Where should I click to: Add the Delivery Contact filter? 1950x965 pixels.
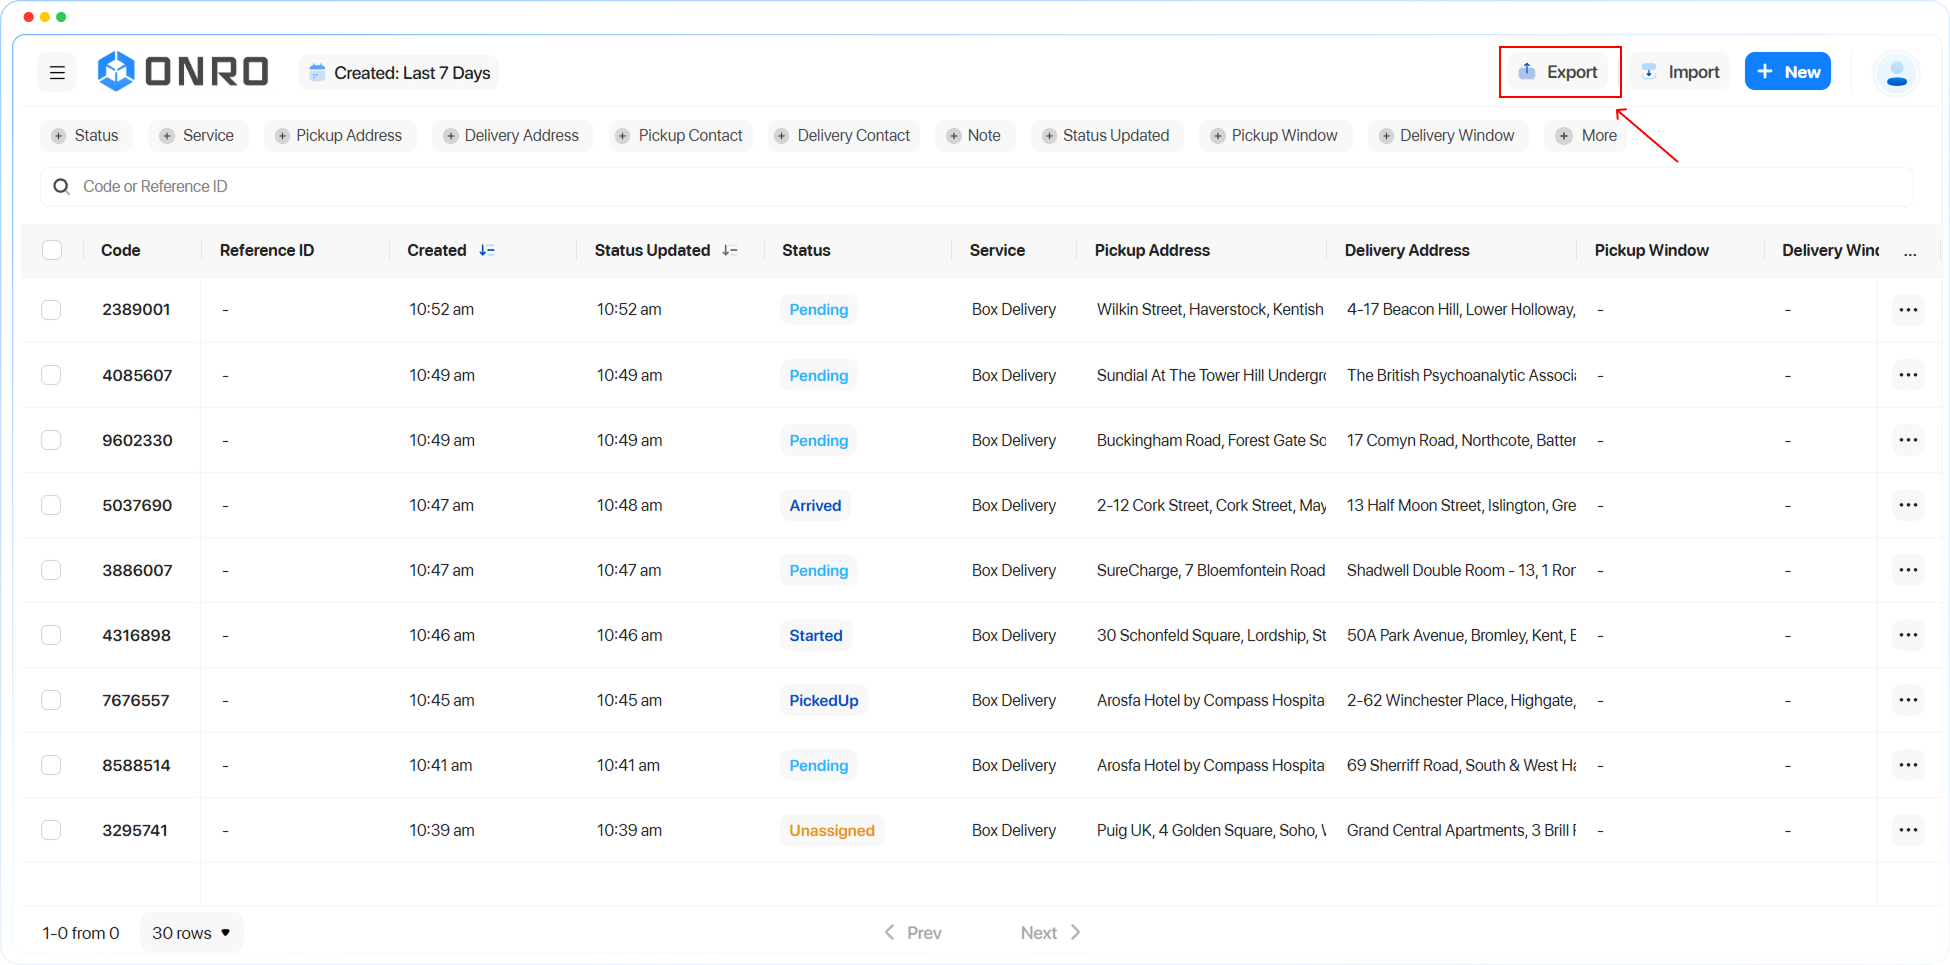pyautogui.click(x=843, y=135)
